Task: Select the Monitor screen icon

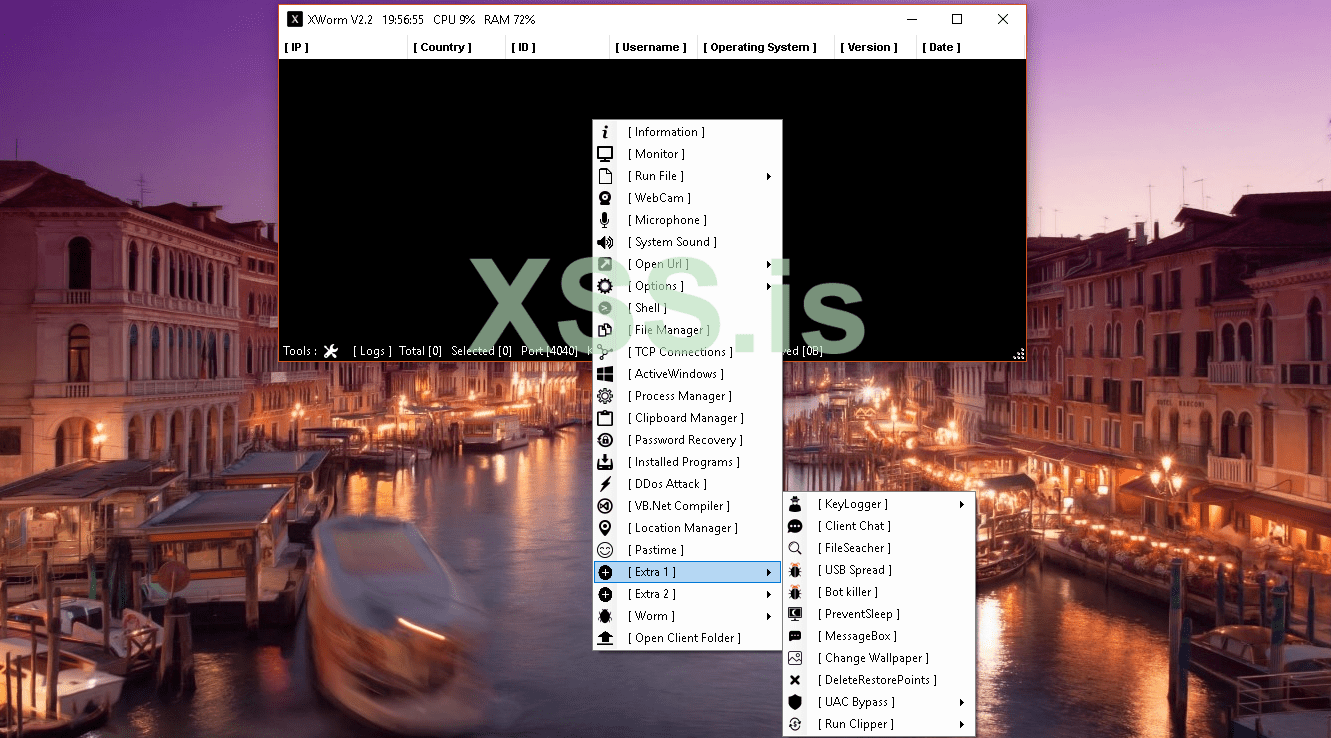Action: 605,154
